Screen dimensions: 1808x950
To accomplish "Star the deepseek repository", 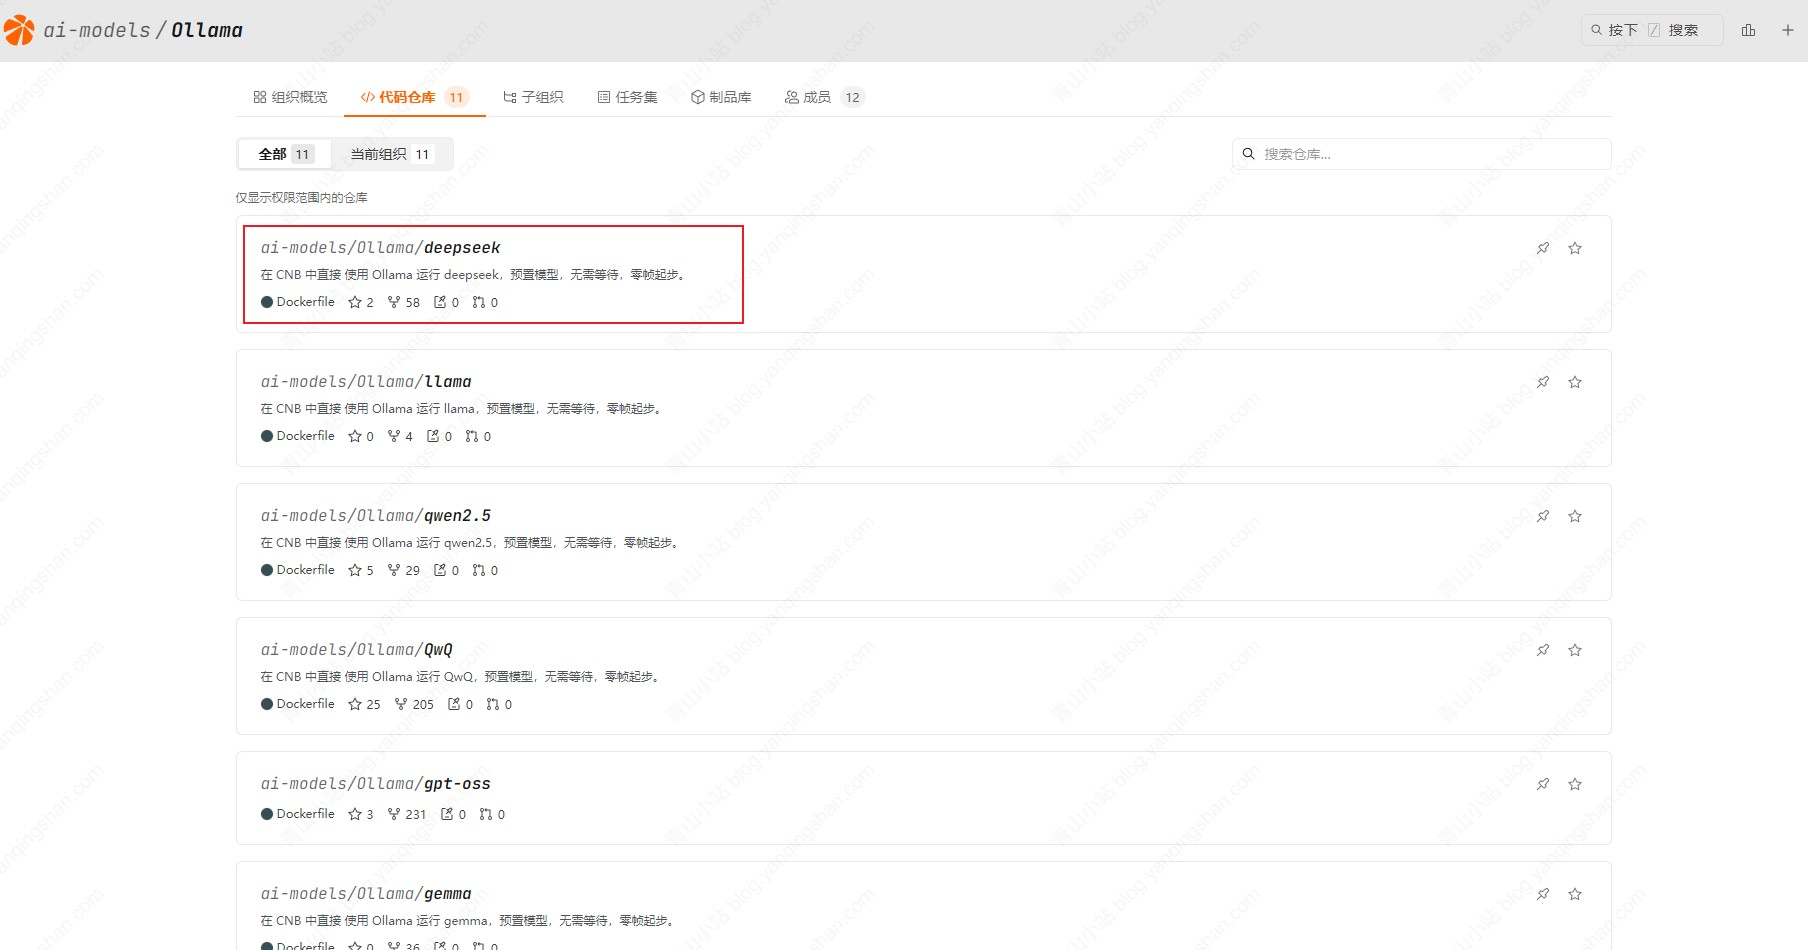I will click(x=1575, y=248).
